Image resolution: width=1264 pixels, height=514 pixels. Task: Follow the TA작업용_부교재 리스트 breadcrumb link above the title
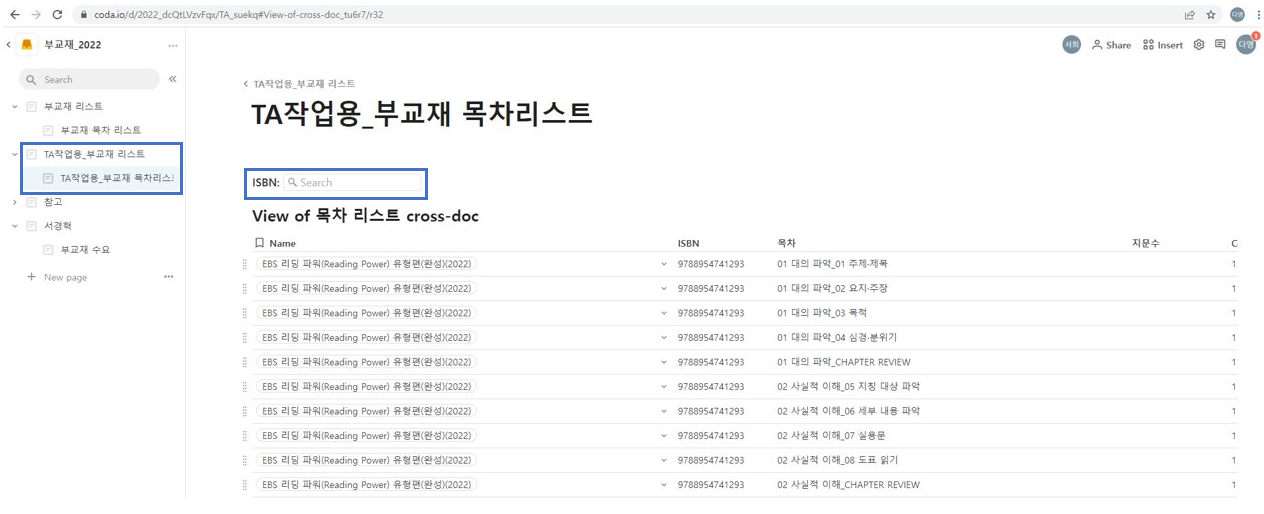click(x=304, y=84)
